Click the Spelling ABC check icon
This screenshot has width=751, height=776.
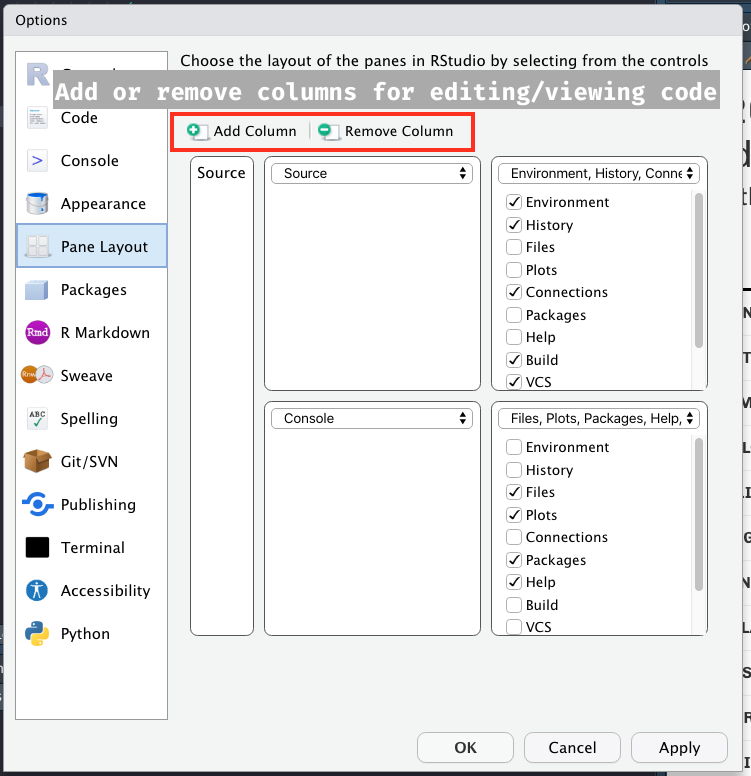(x=37, y=418)
